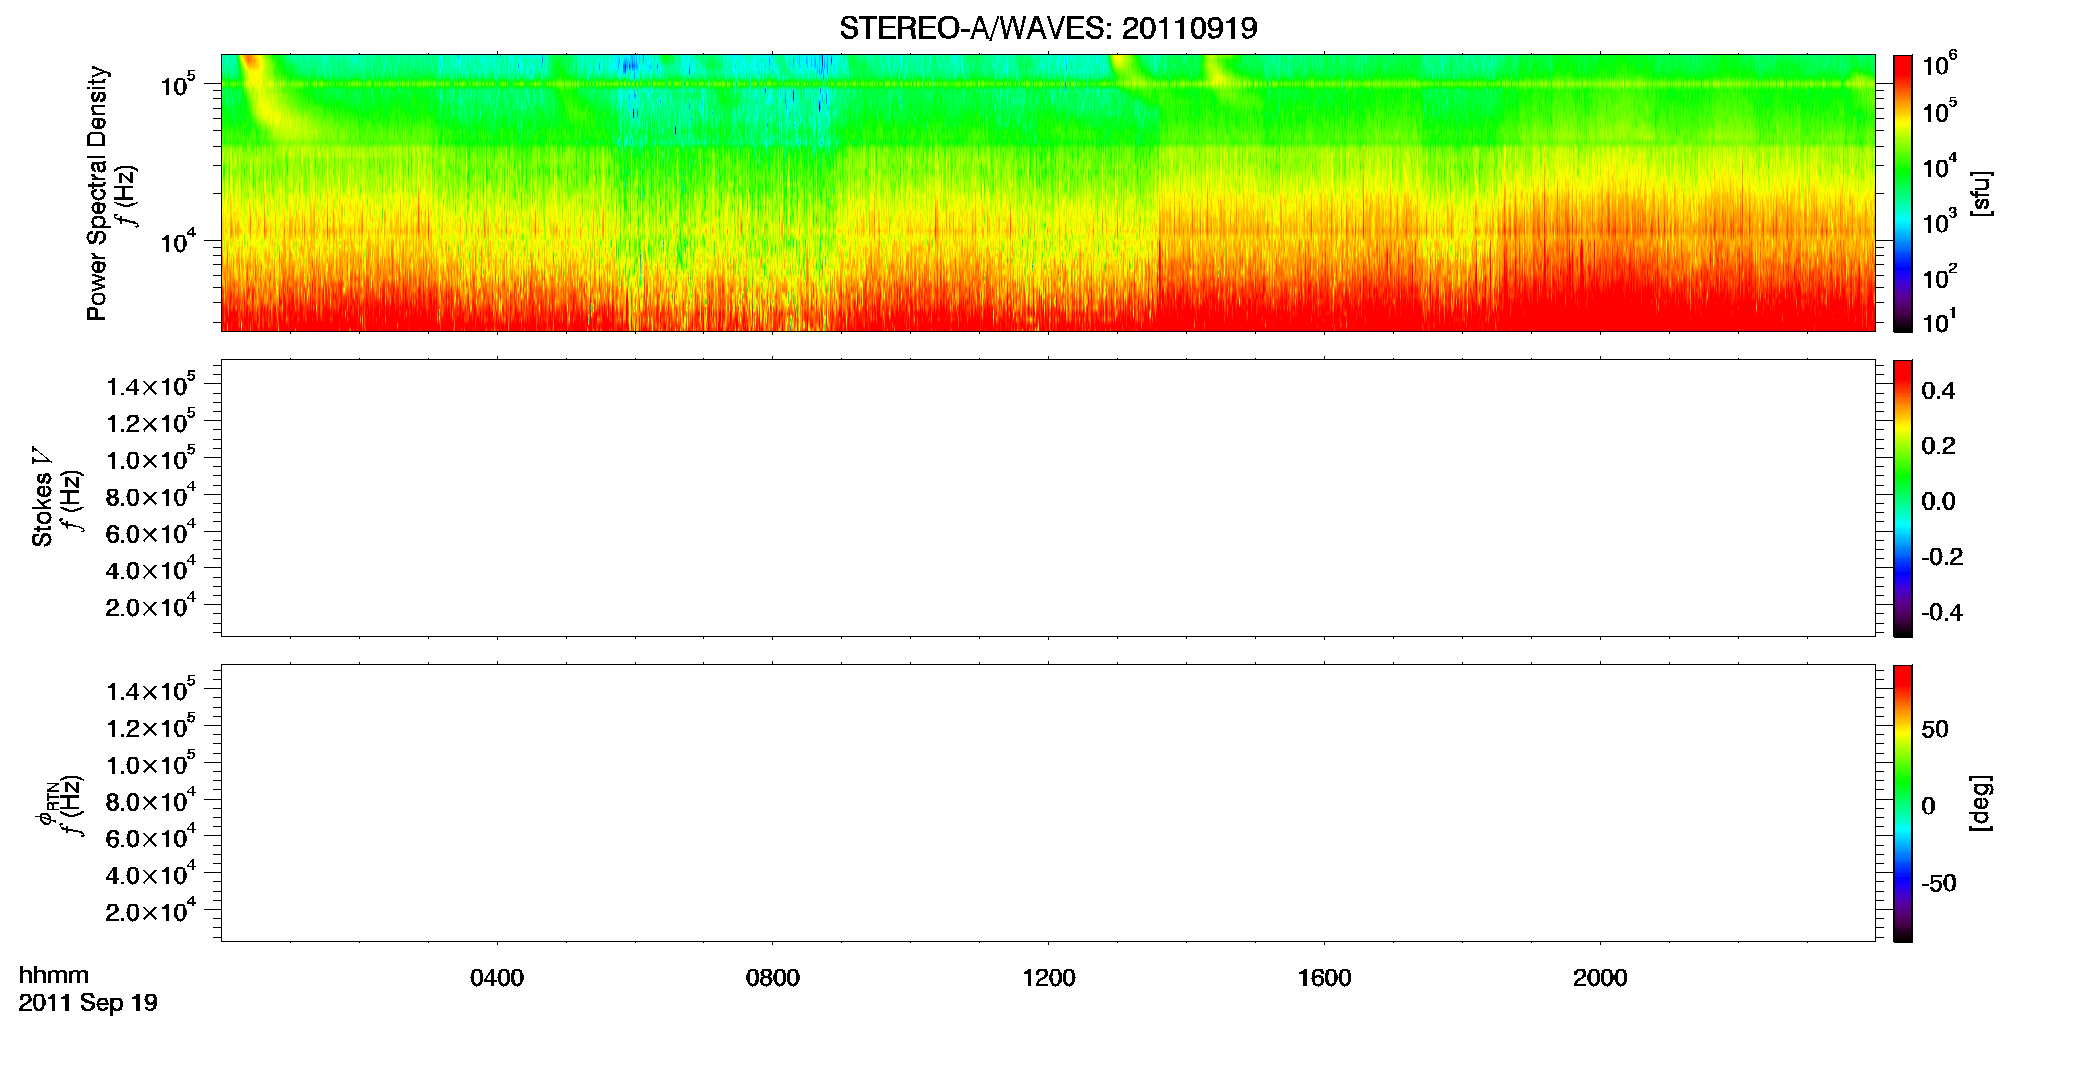Click the 0400 time tick label

click(497, 978)
